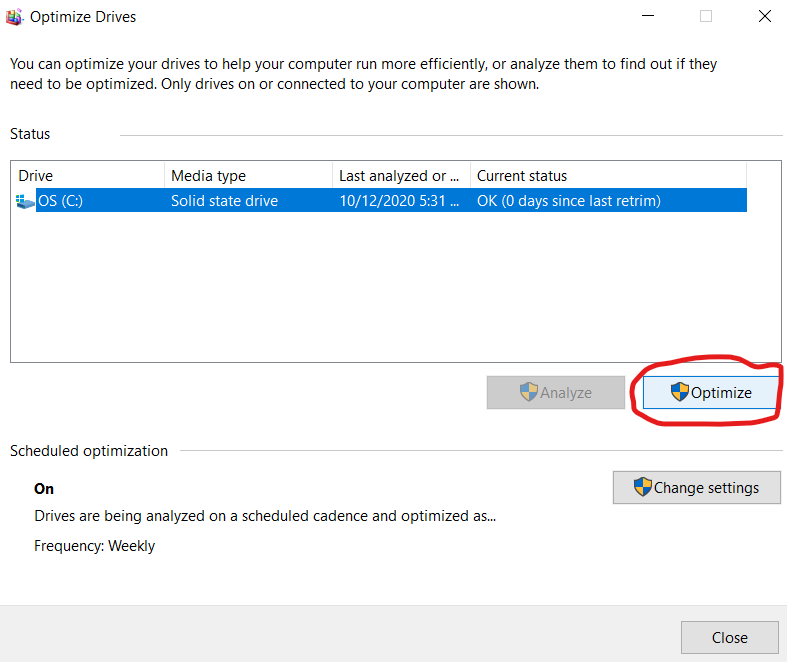Image resolution: width=787 pixels, height=662 pixels.
Task: Sort by the Drive column header
Action: pos(89,176)
